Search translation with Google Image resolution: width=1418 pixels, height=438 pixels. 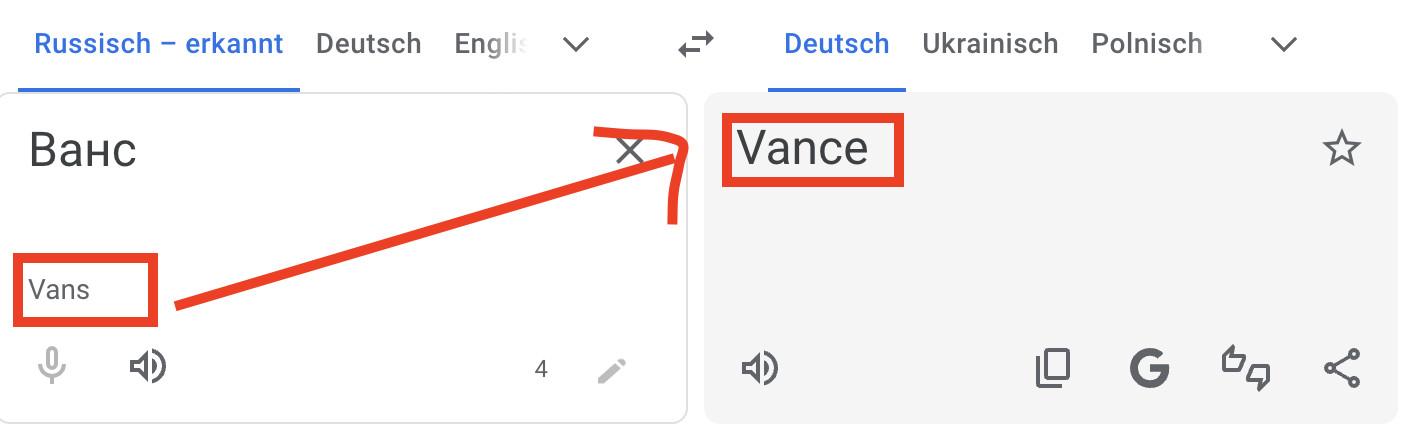click(1149, 369)
